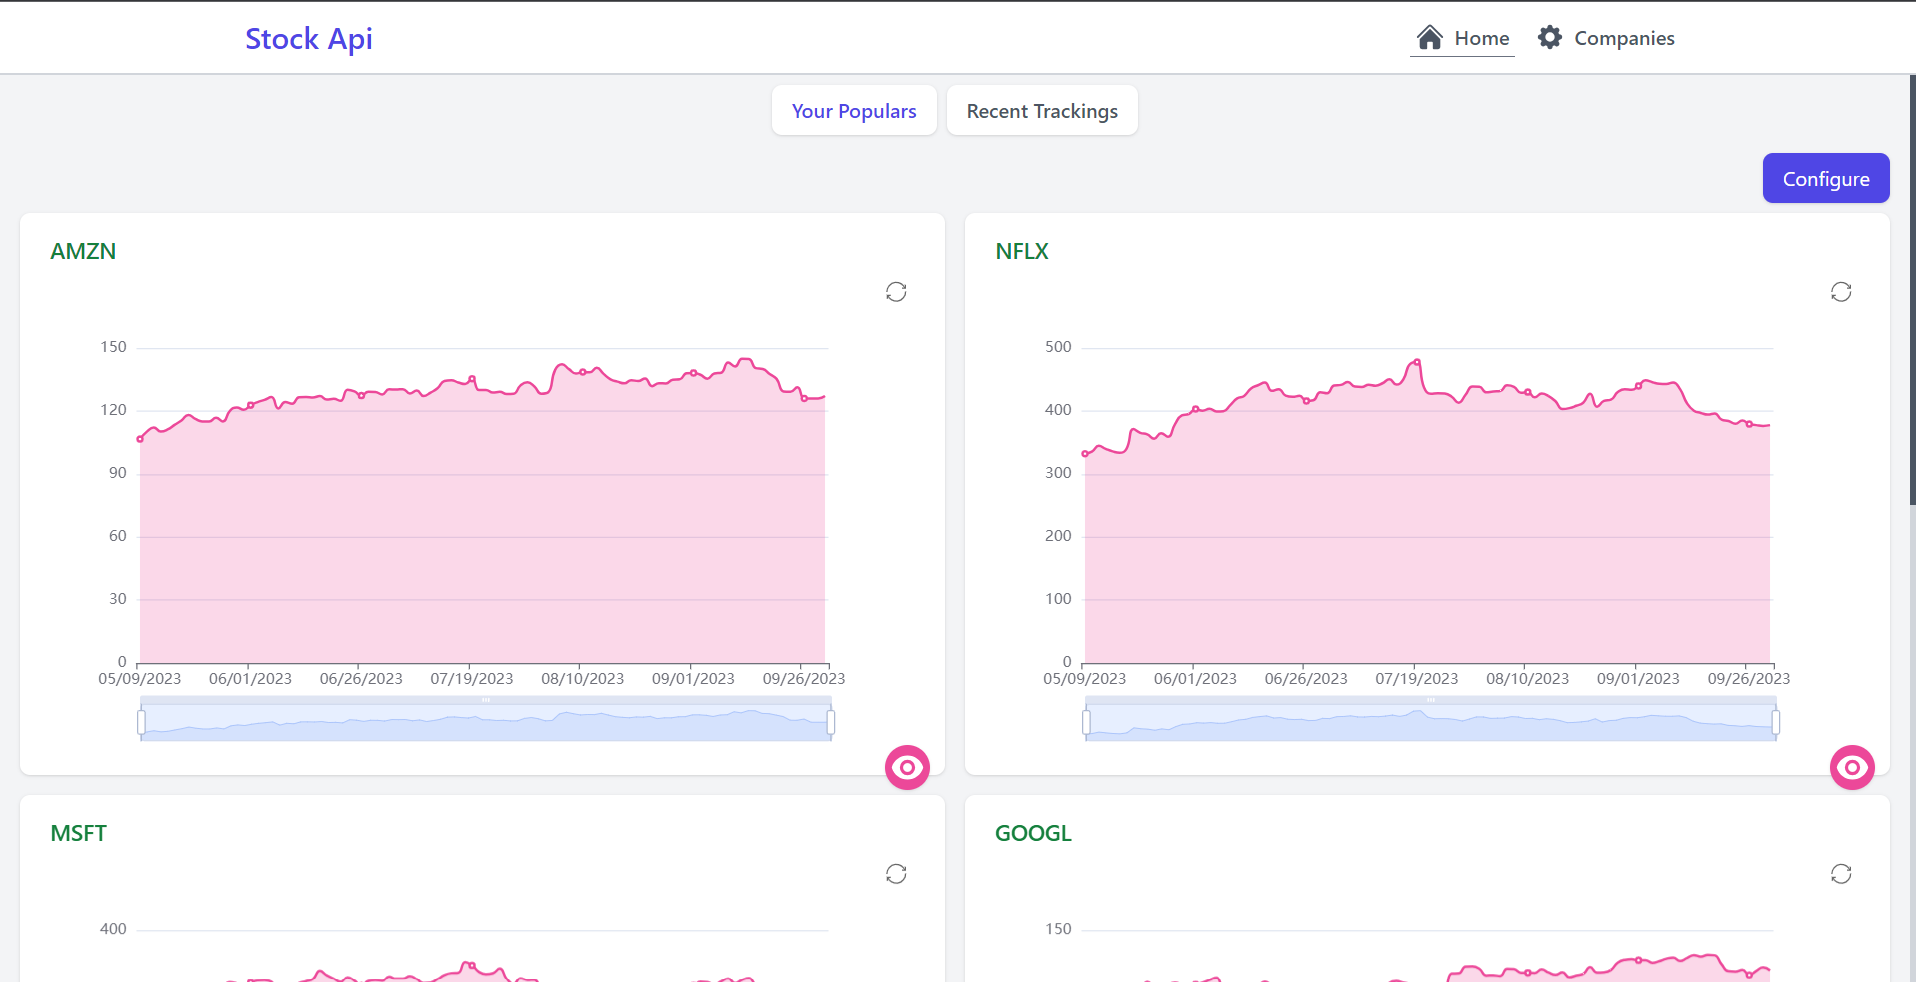Open the Home navigation link
This screenshot has height=982, width=1916.
point(1462,38)
